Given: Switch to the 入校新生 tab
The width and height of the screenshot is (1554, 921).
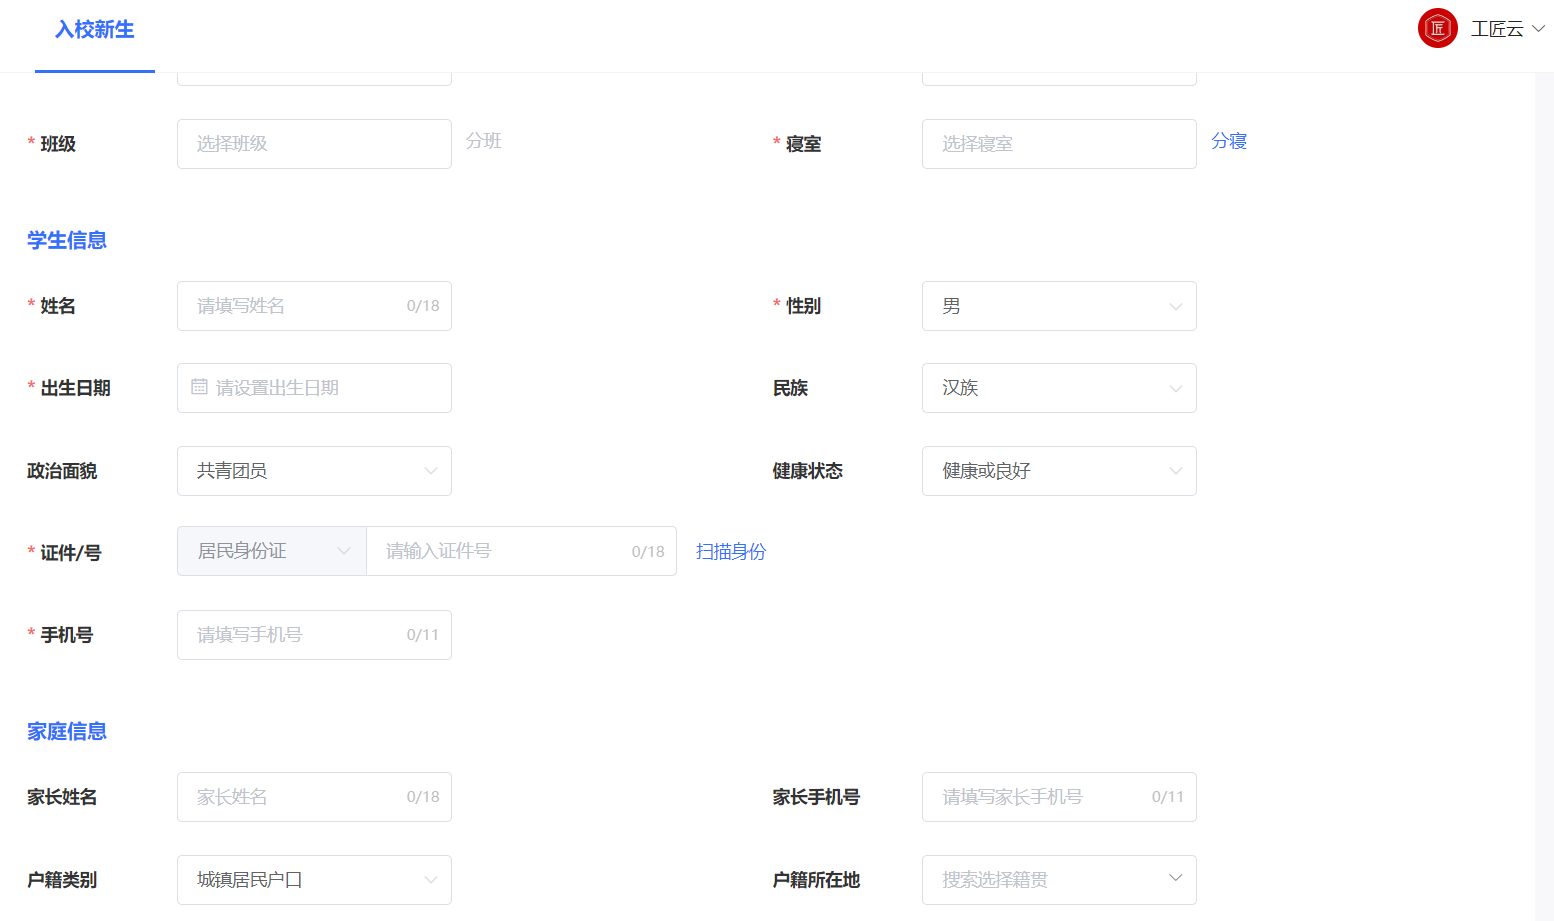Looking at the screenshot, I should 95,30.
